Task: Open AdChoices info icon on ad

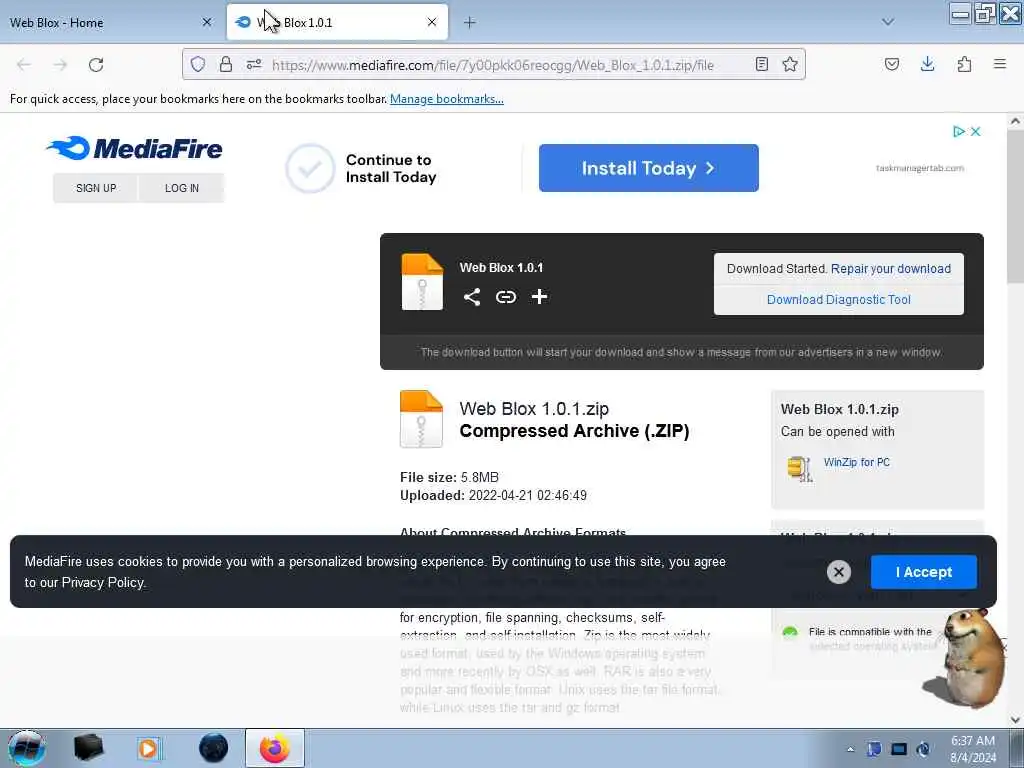Action: pos(959,131)
